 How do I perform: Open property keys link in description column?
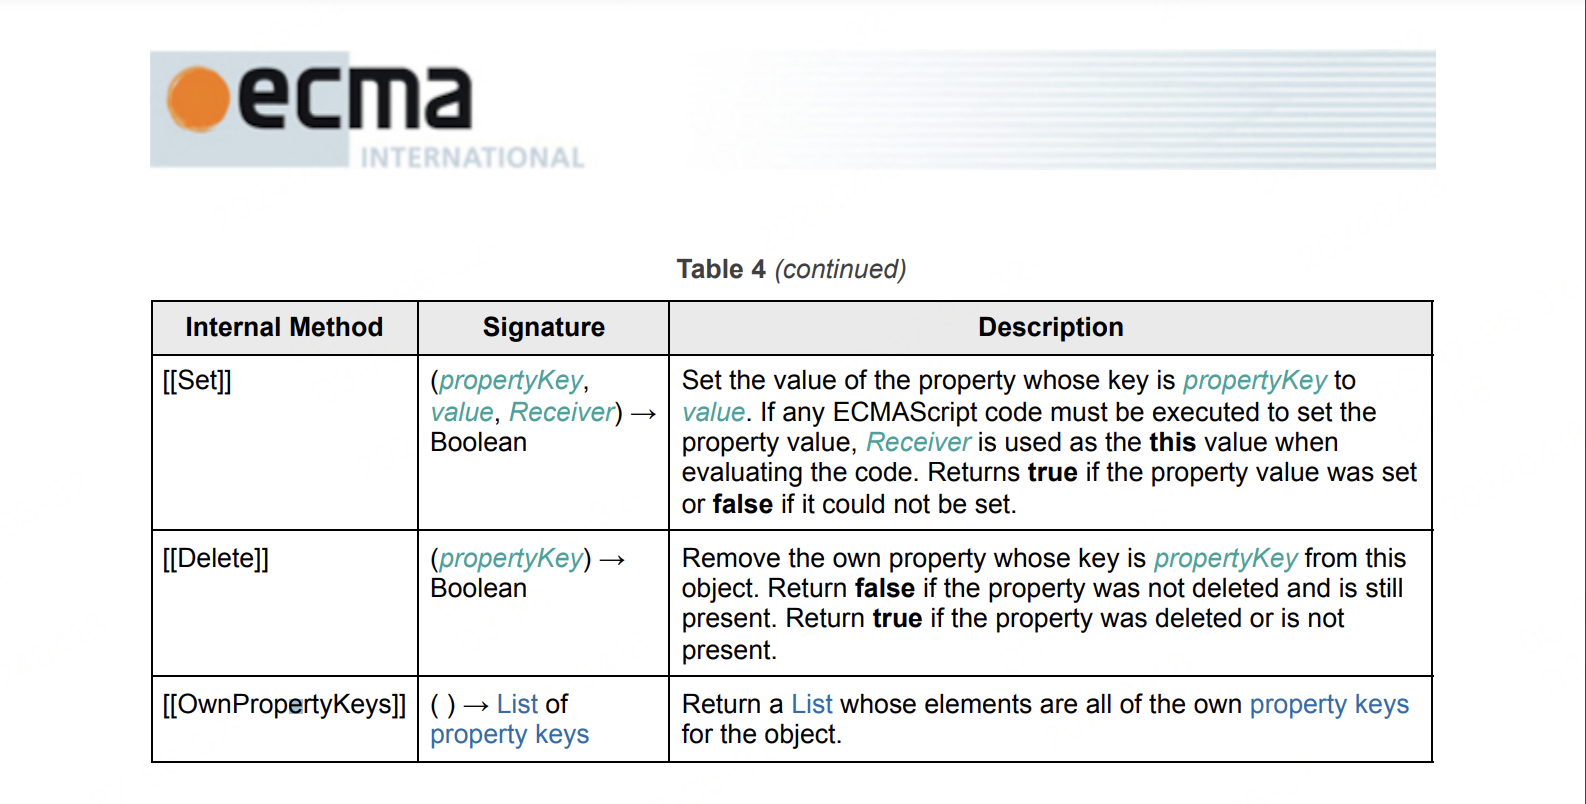(1329, 704)
